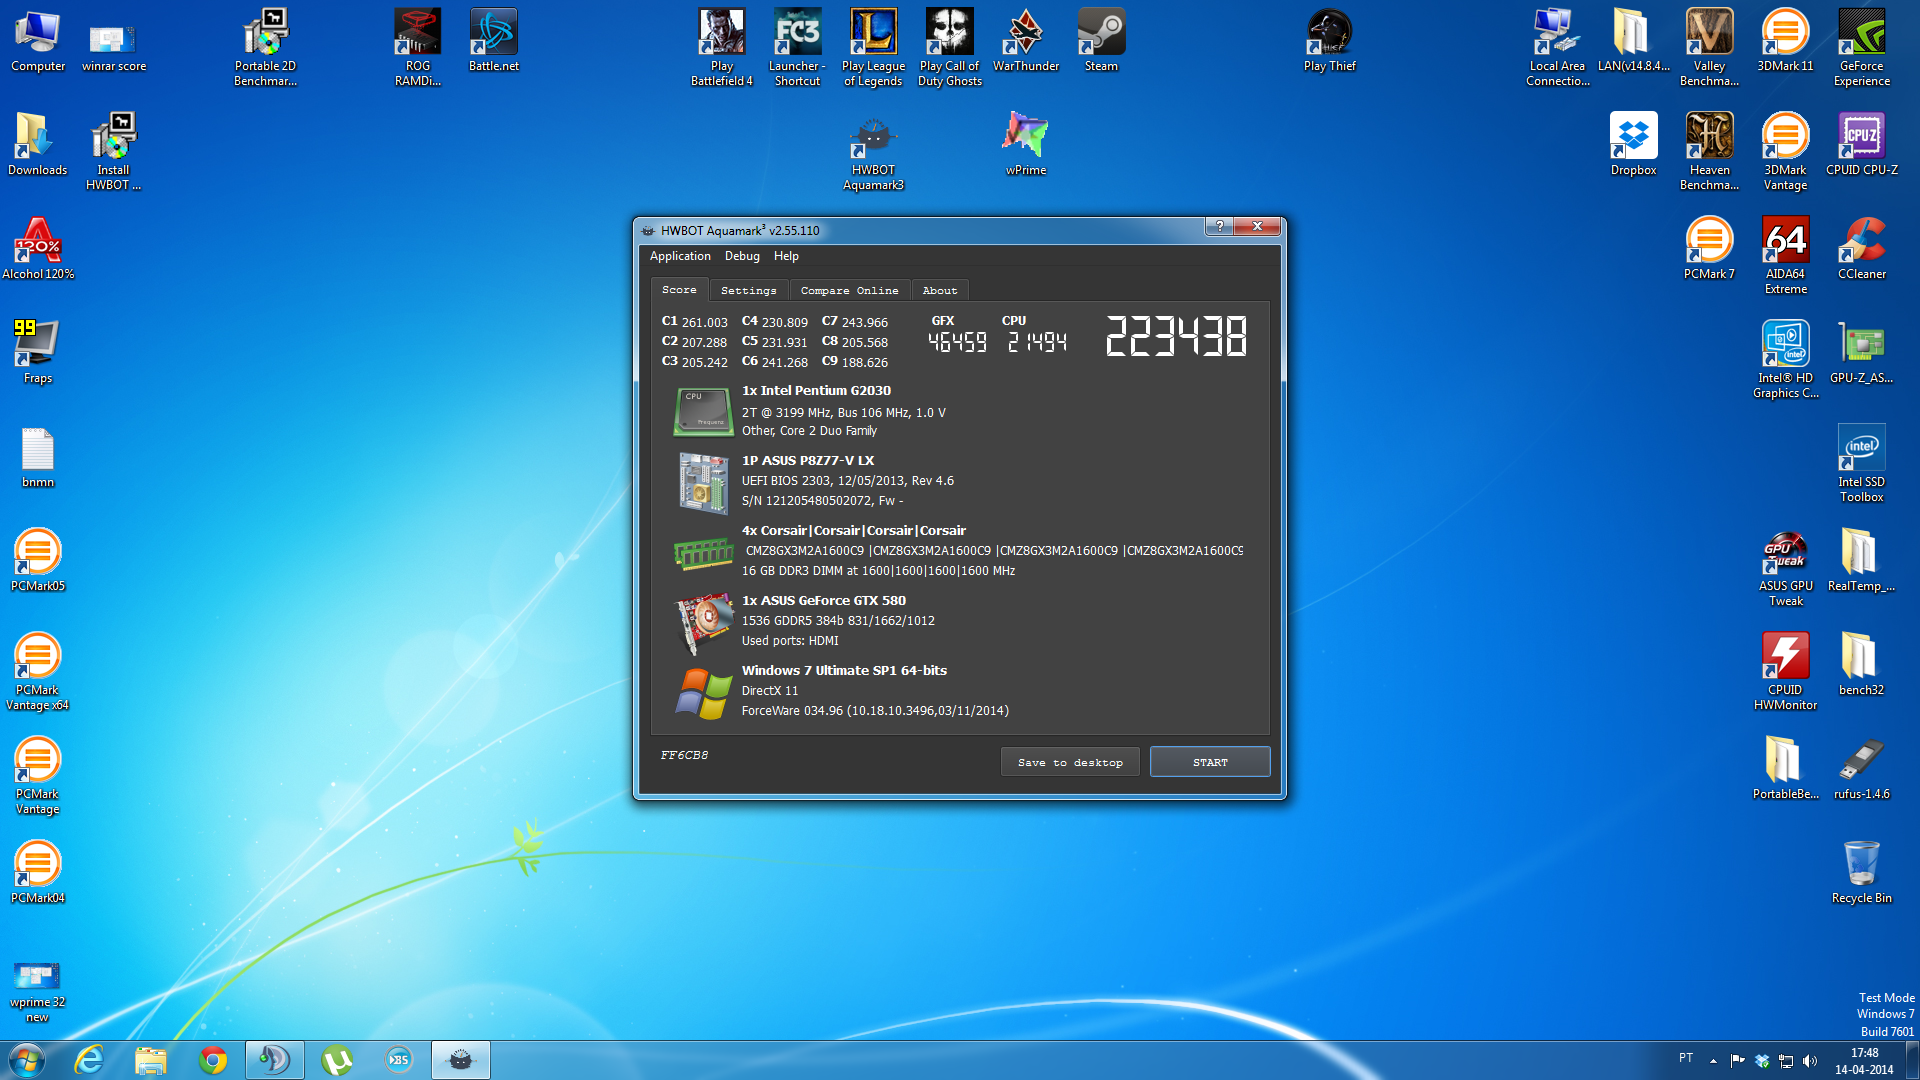
Task: Click the START benchmark button
Action: 1210,762
